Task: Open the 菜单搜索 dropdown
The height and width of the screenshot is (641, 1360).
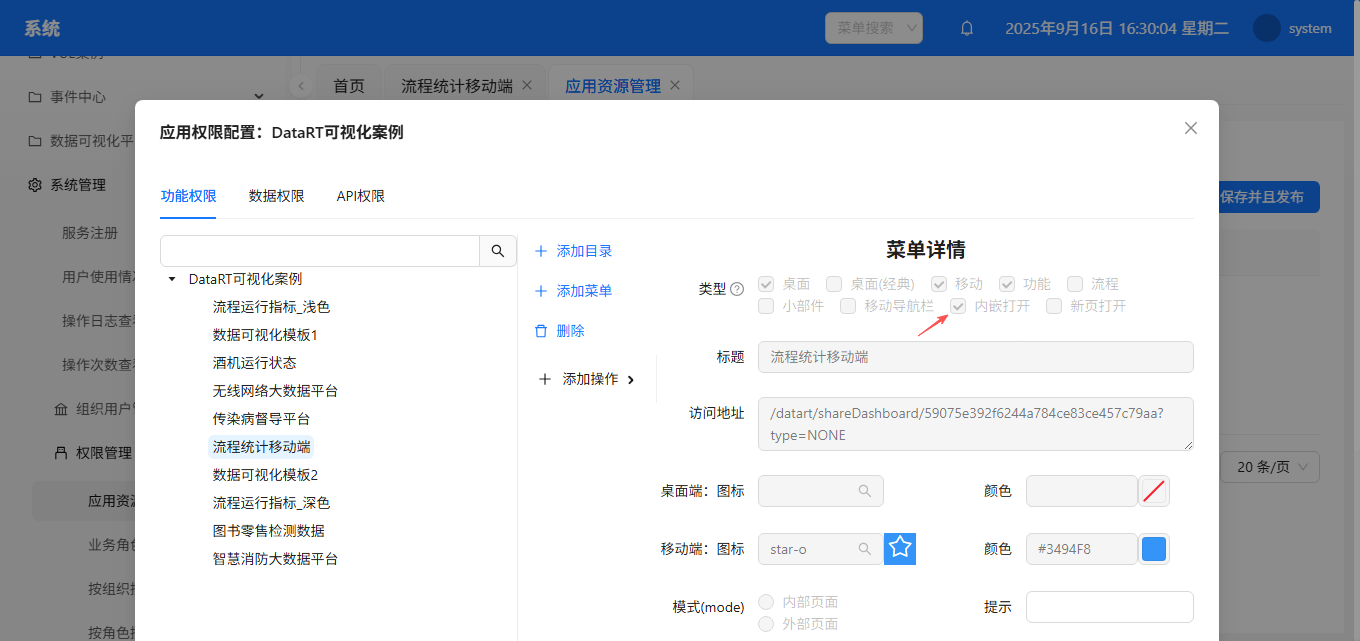Action: coord(873,28)
